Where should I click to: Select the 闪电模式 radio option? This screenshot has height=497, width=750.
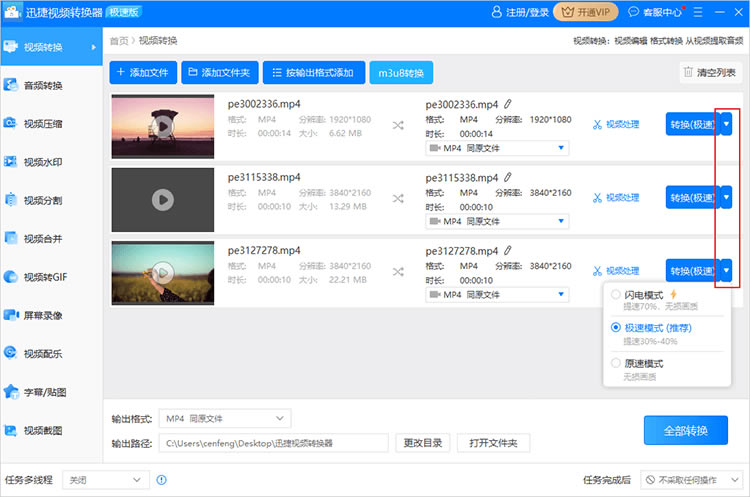point(616,295)
